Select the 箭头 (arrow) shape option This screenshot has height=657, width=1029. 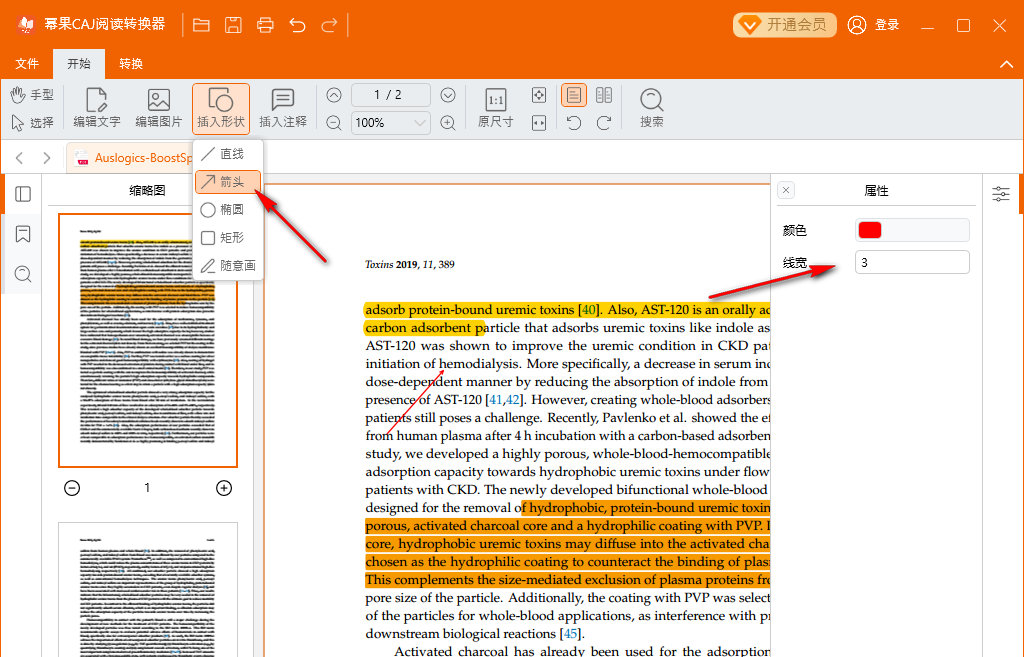tap(228, 182)
